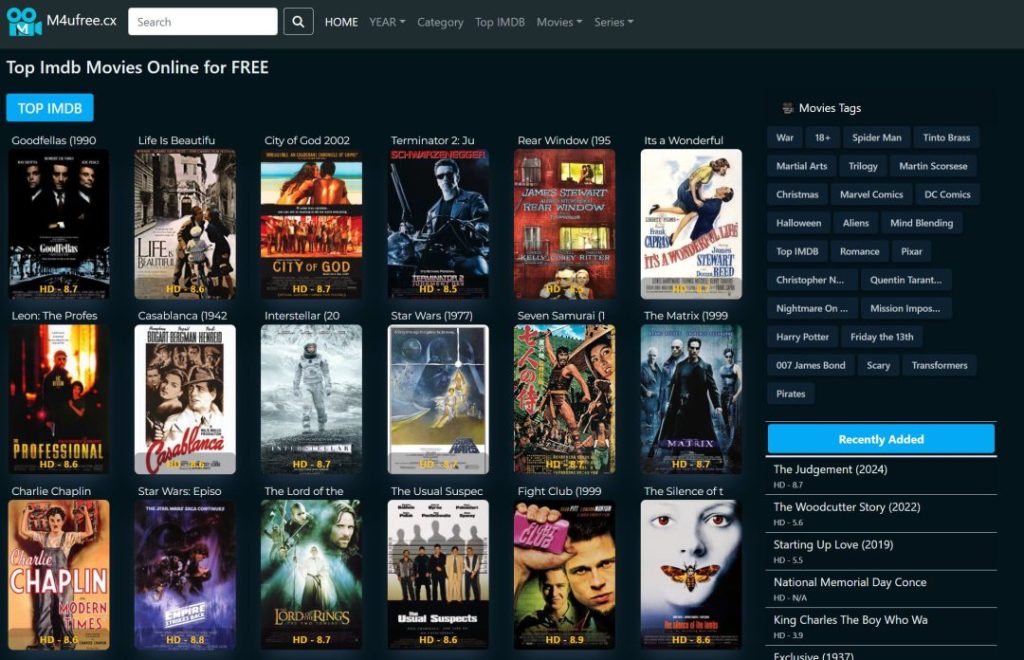Select the Tinto Brass tag
This screenshot has height=660, width=1024.
pos(946,138)
